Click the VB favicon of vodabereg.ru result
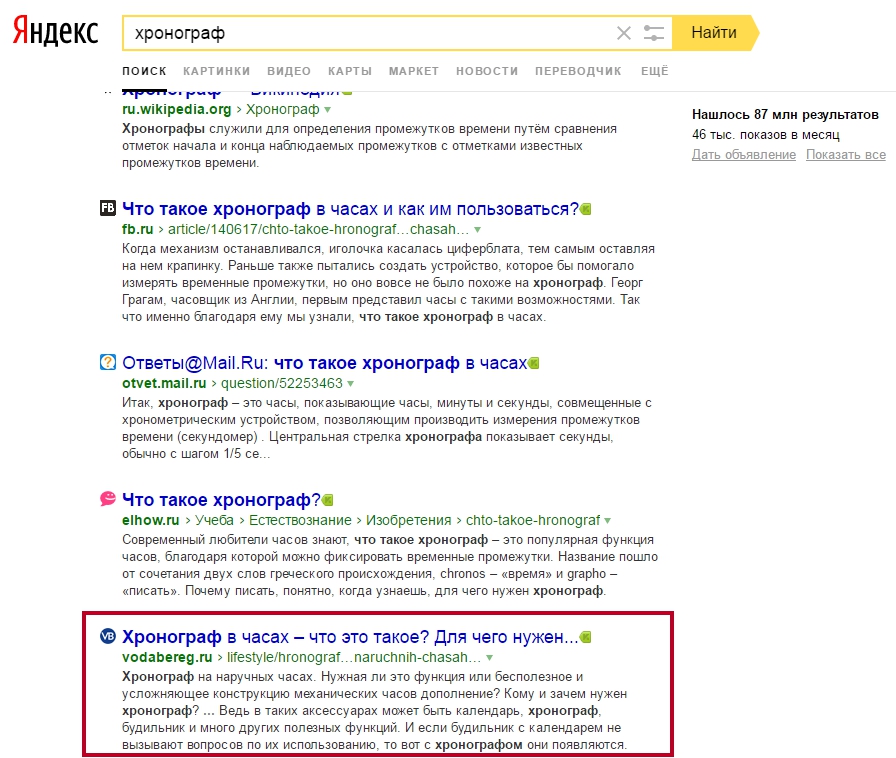 point(107,636)
